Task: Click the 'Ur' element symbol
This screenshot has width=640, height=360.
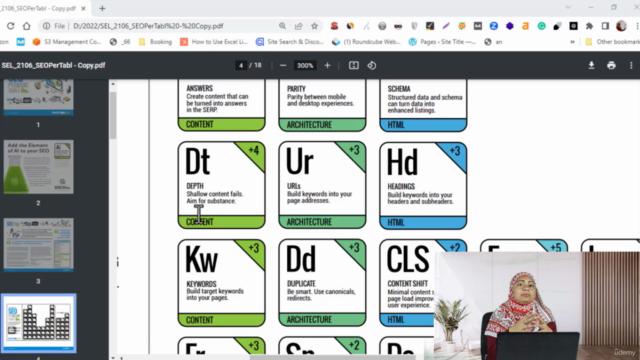Action: (x=300, y=162)
